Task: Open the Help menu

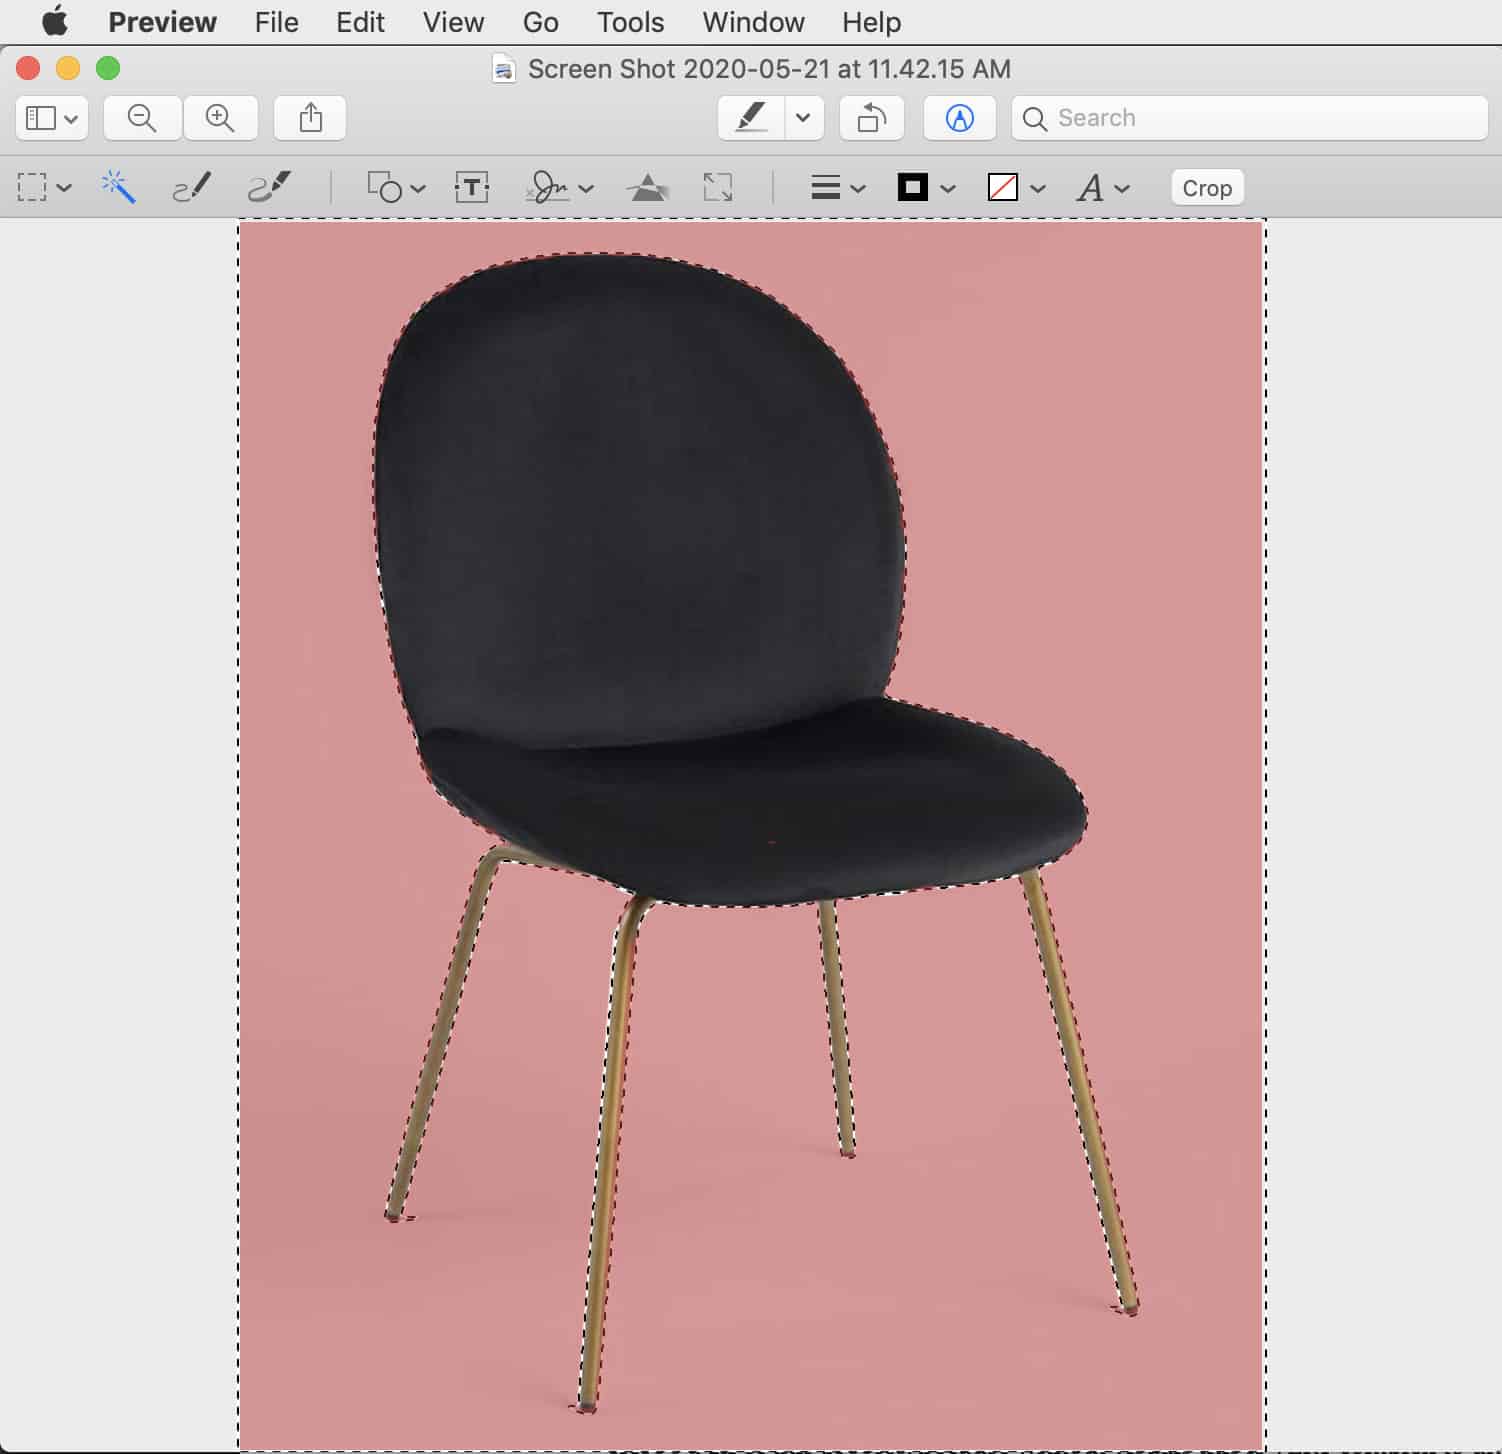Action: 871,22
